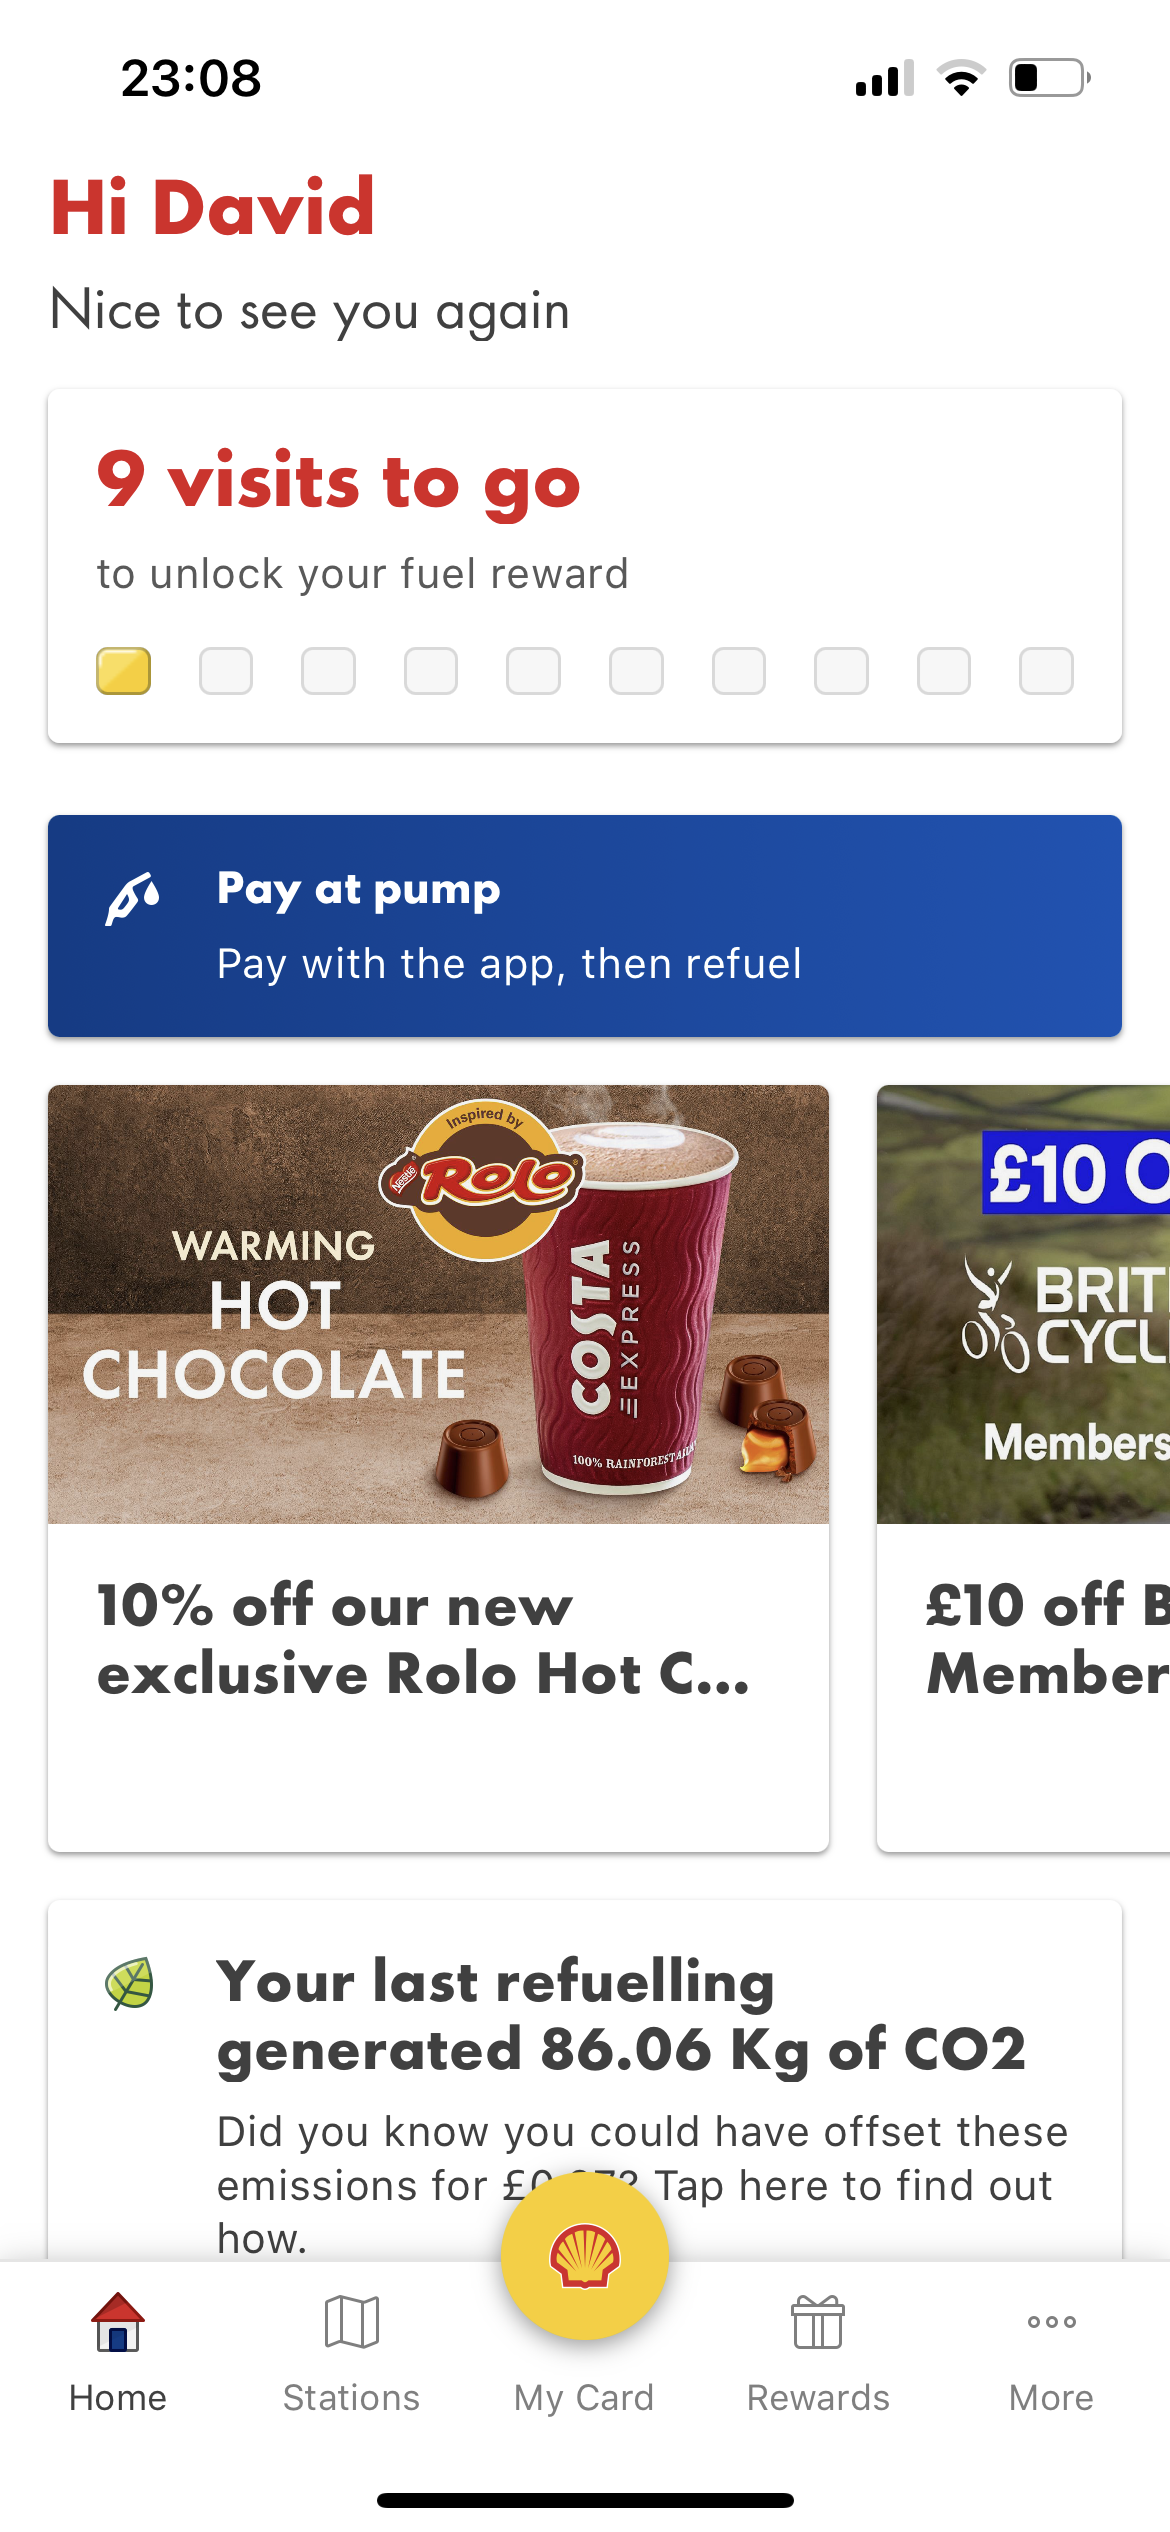Tap the fuel nozzle icon
Screen dimensions: 1170x2532
(133, 898)
